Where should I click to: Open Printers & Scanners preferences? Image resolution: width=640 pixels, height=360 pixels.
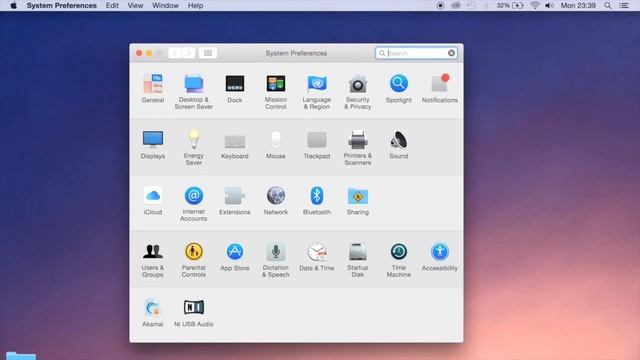click(358, 147)
